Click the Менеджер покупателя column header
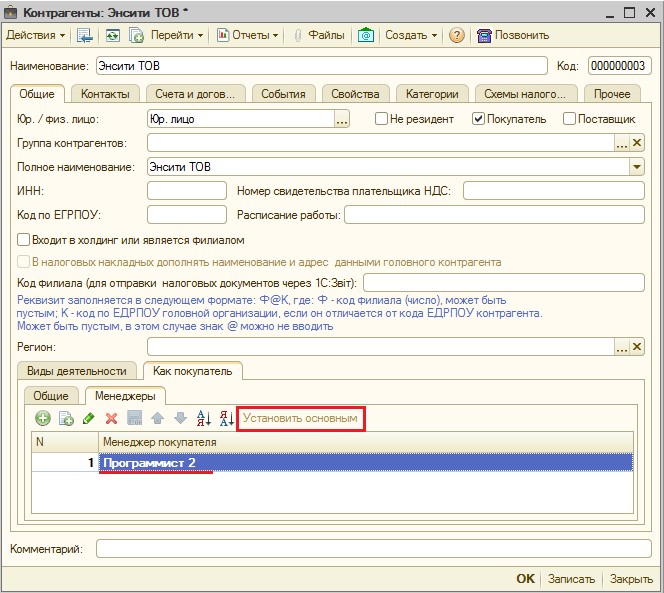This screenshot has width=664, height=593. click(x=366, y=442)
